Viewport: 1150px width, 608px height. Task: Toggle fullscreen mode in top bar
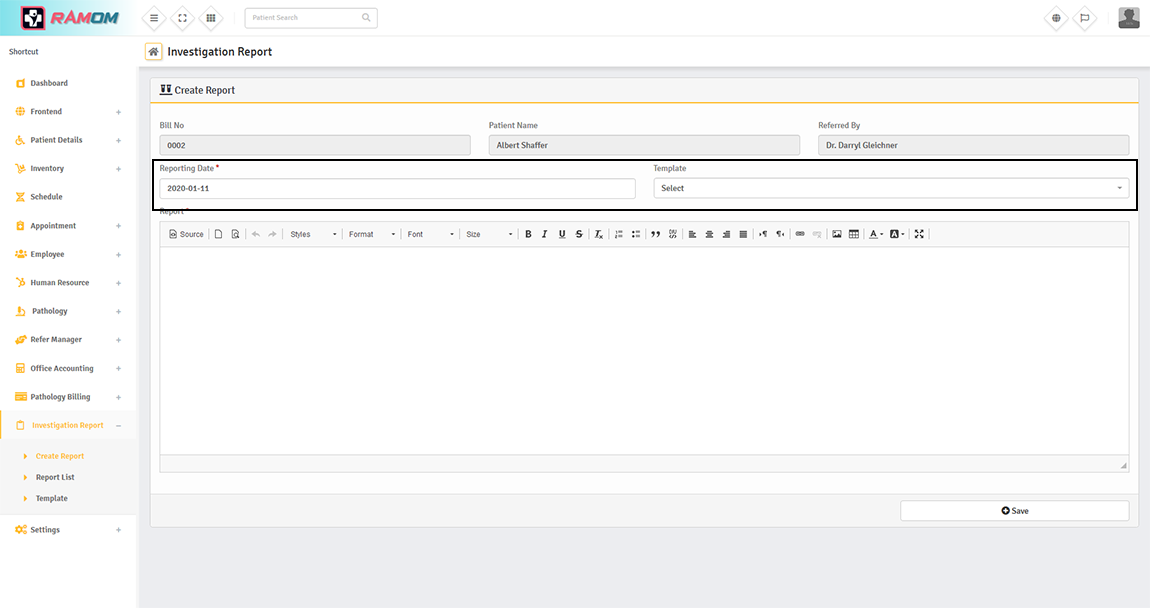[x=181, y=18]
